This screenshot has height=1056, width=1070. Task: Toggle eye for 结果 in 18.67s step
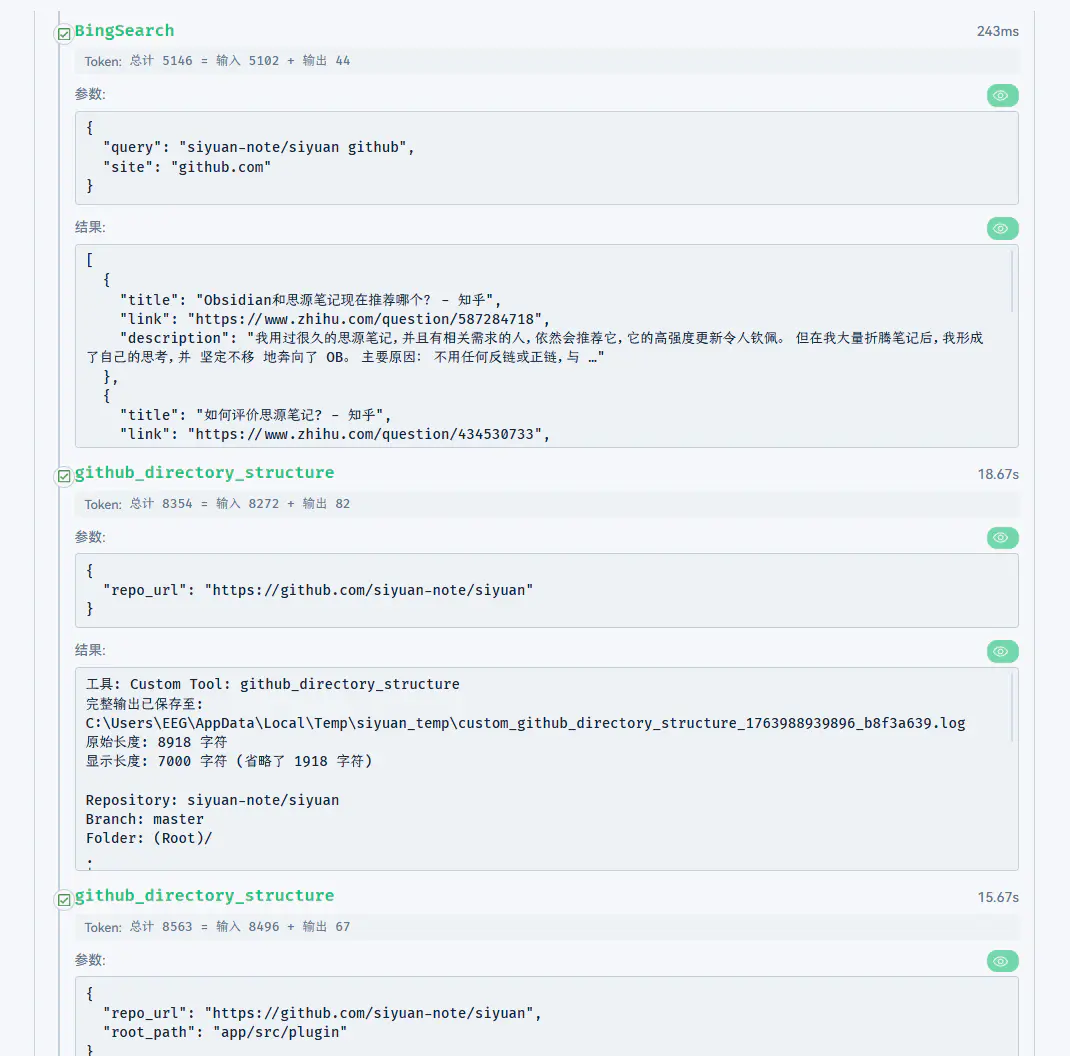(1002, 651)
